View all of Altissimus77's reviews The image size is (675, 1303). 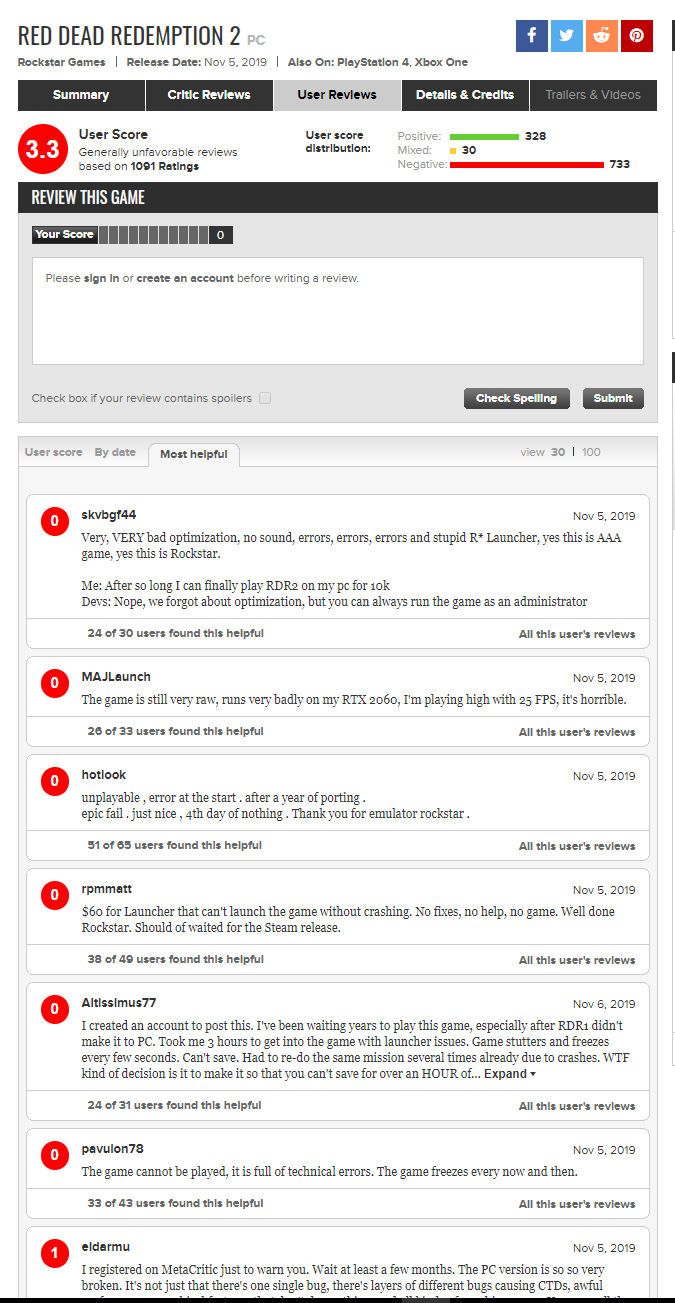pos(576,1106)
